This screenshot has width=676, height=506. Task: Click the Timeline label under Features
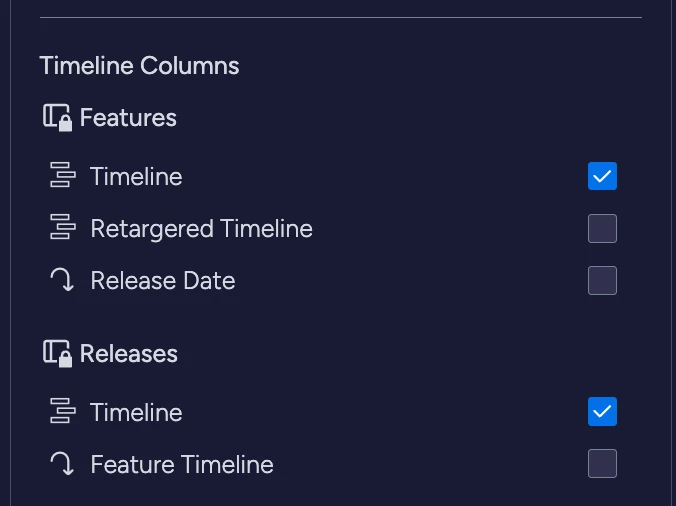tap(136, 177)
